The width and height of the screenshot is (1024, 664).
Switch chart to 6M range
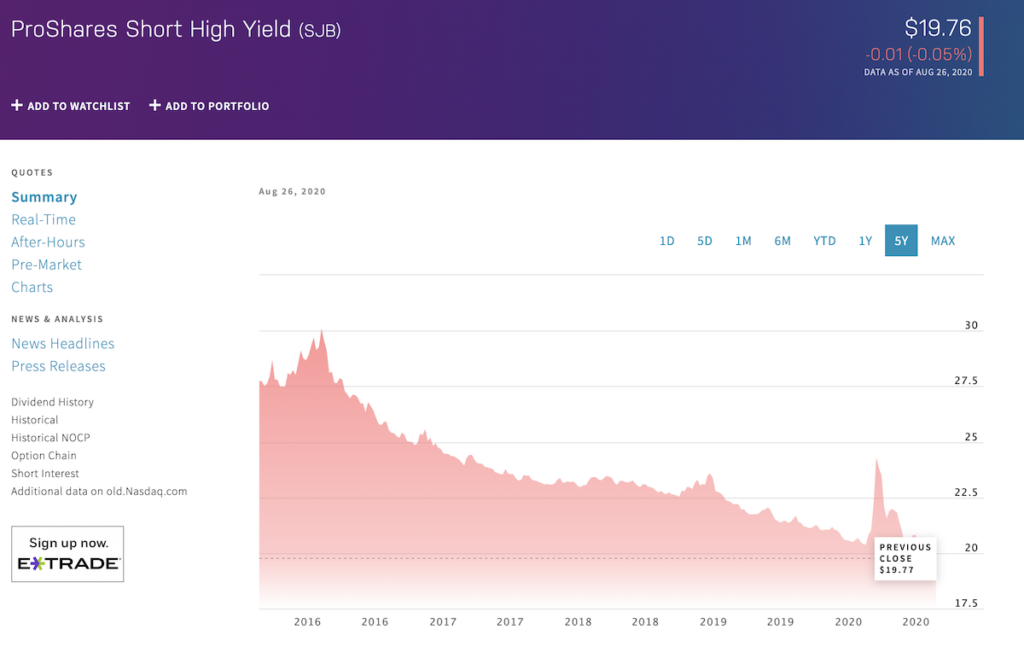[782, 241]
